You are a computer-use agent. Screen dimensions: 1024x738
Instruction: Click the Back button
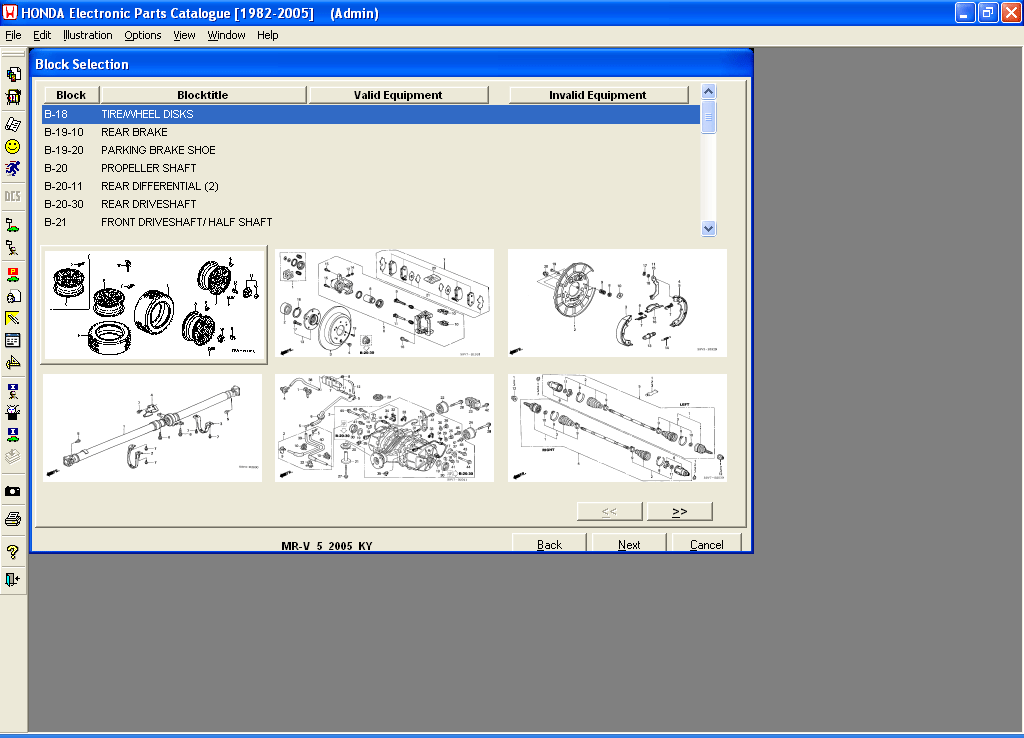(x=549, y=543)
